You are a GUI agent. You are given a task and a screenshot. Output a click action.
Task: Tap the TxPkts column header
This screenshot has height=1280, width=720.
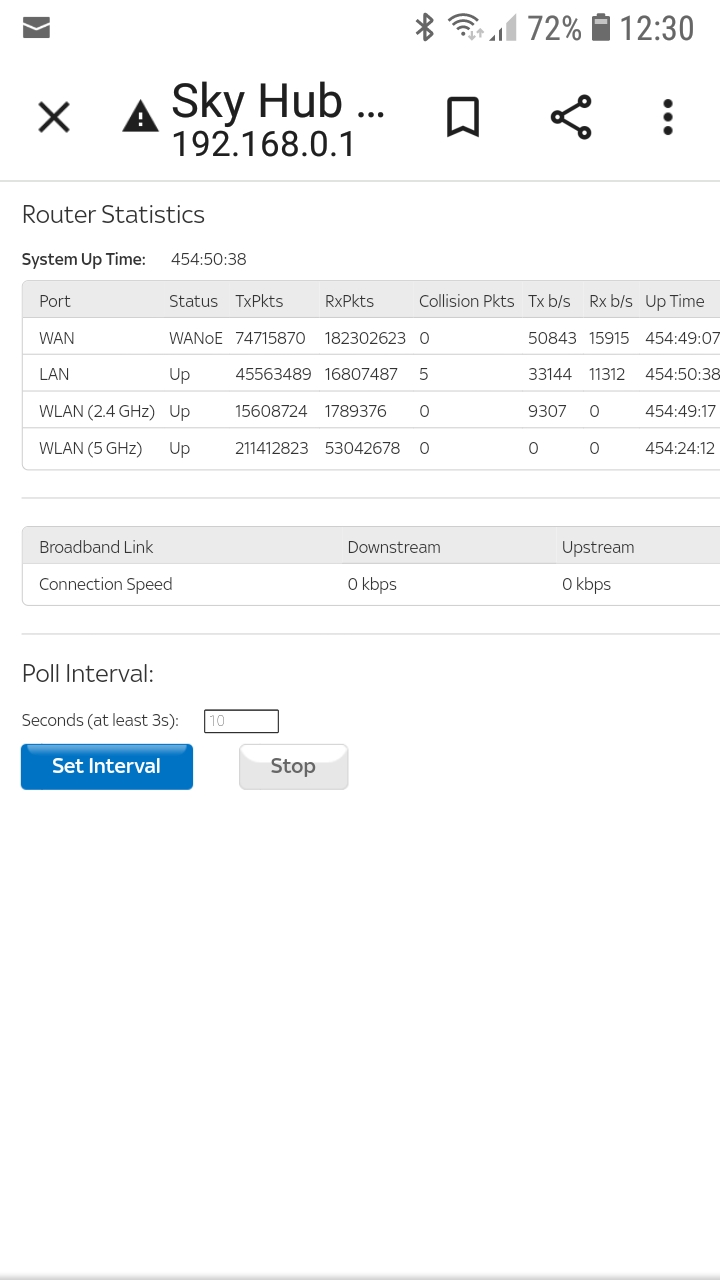coord(260,300)
